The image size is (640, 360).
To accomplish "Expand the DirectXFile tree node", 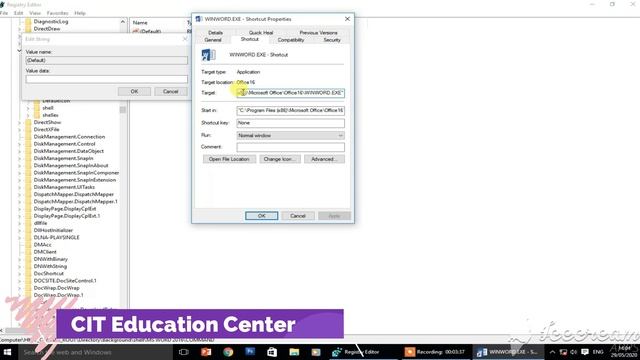I will (x=20, y=129).
